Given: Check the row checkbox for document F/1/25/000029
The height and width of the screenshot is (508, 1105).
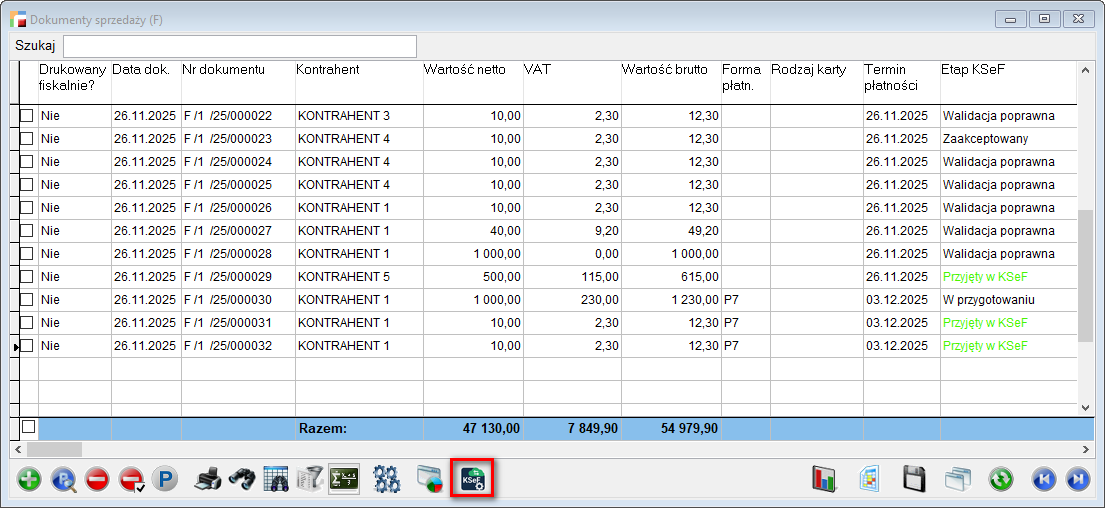Looking at the screenshot, I should (27, 277).
